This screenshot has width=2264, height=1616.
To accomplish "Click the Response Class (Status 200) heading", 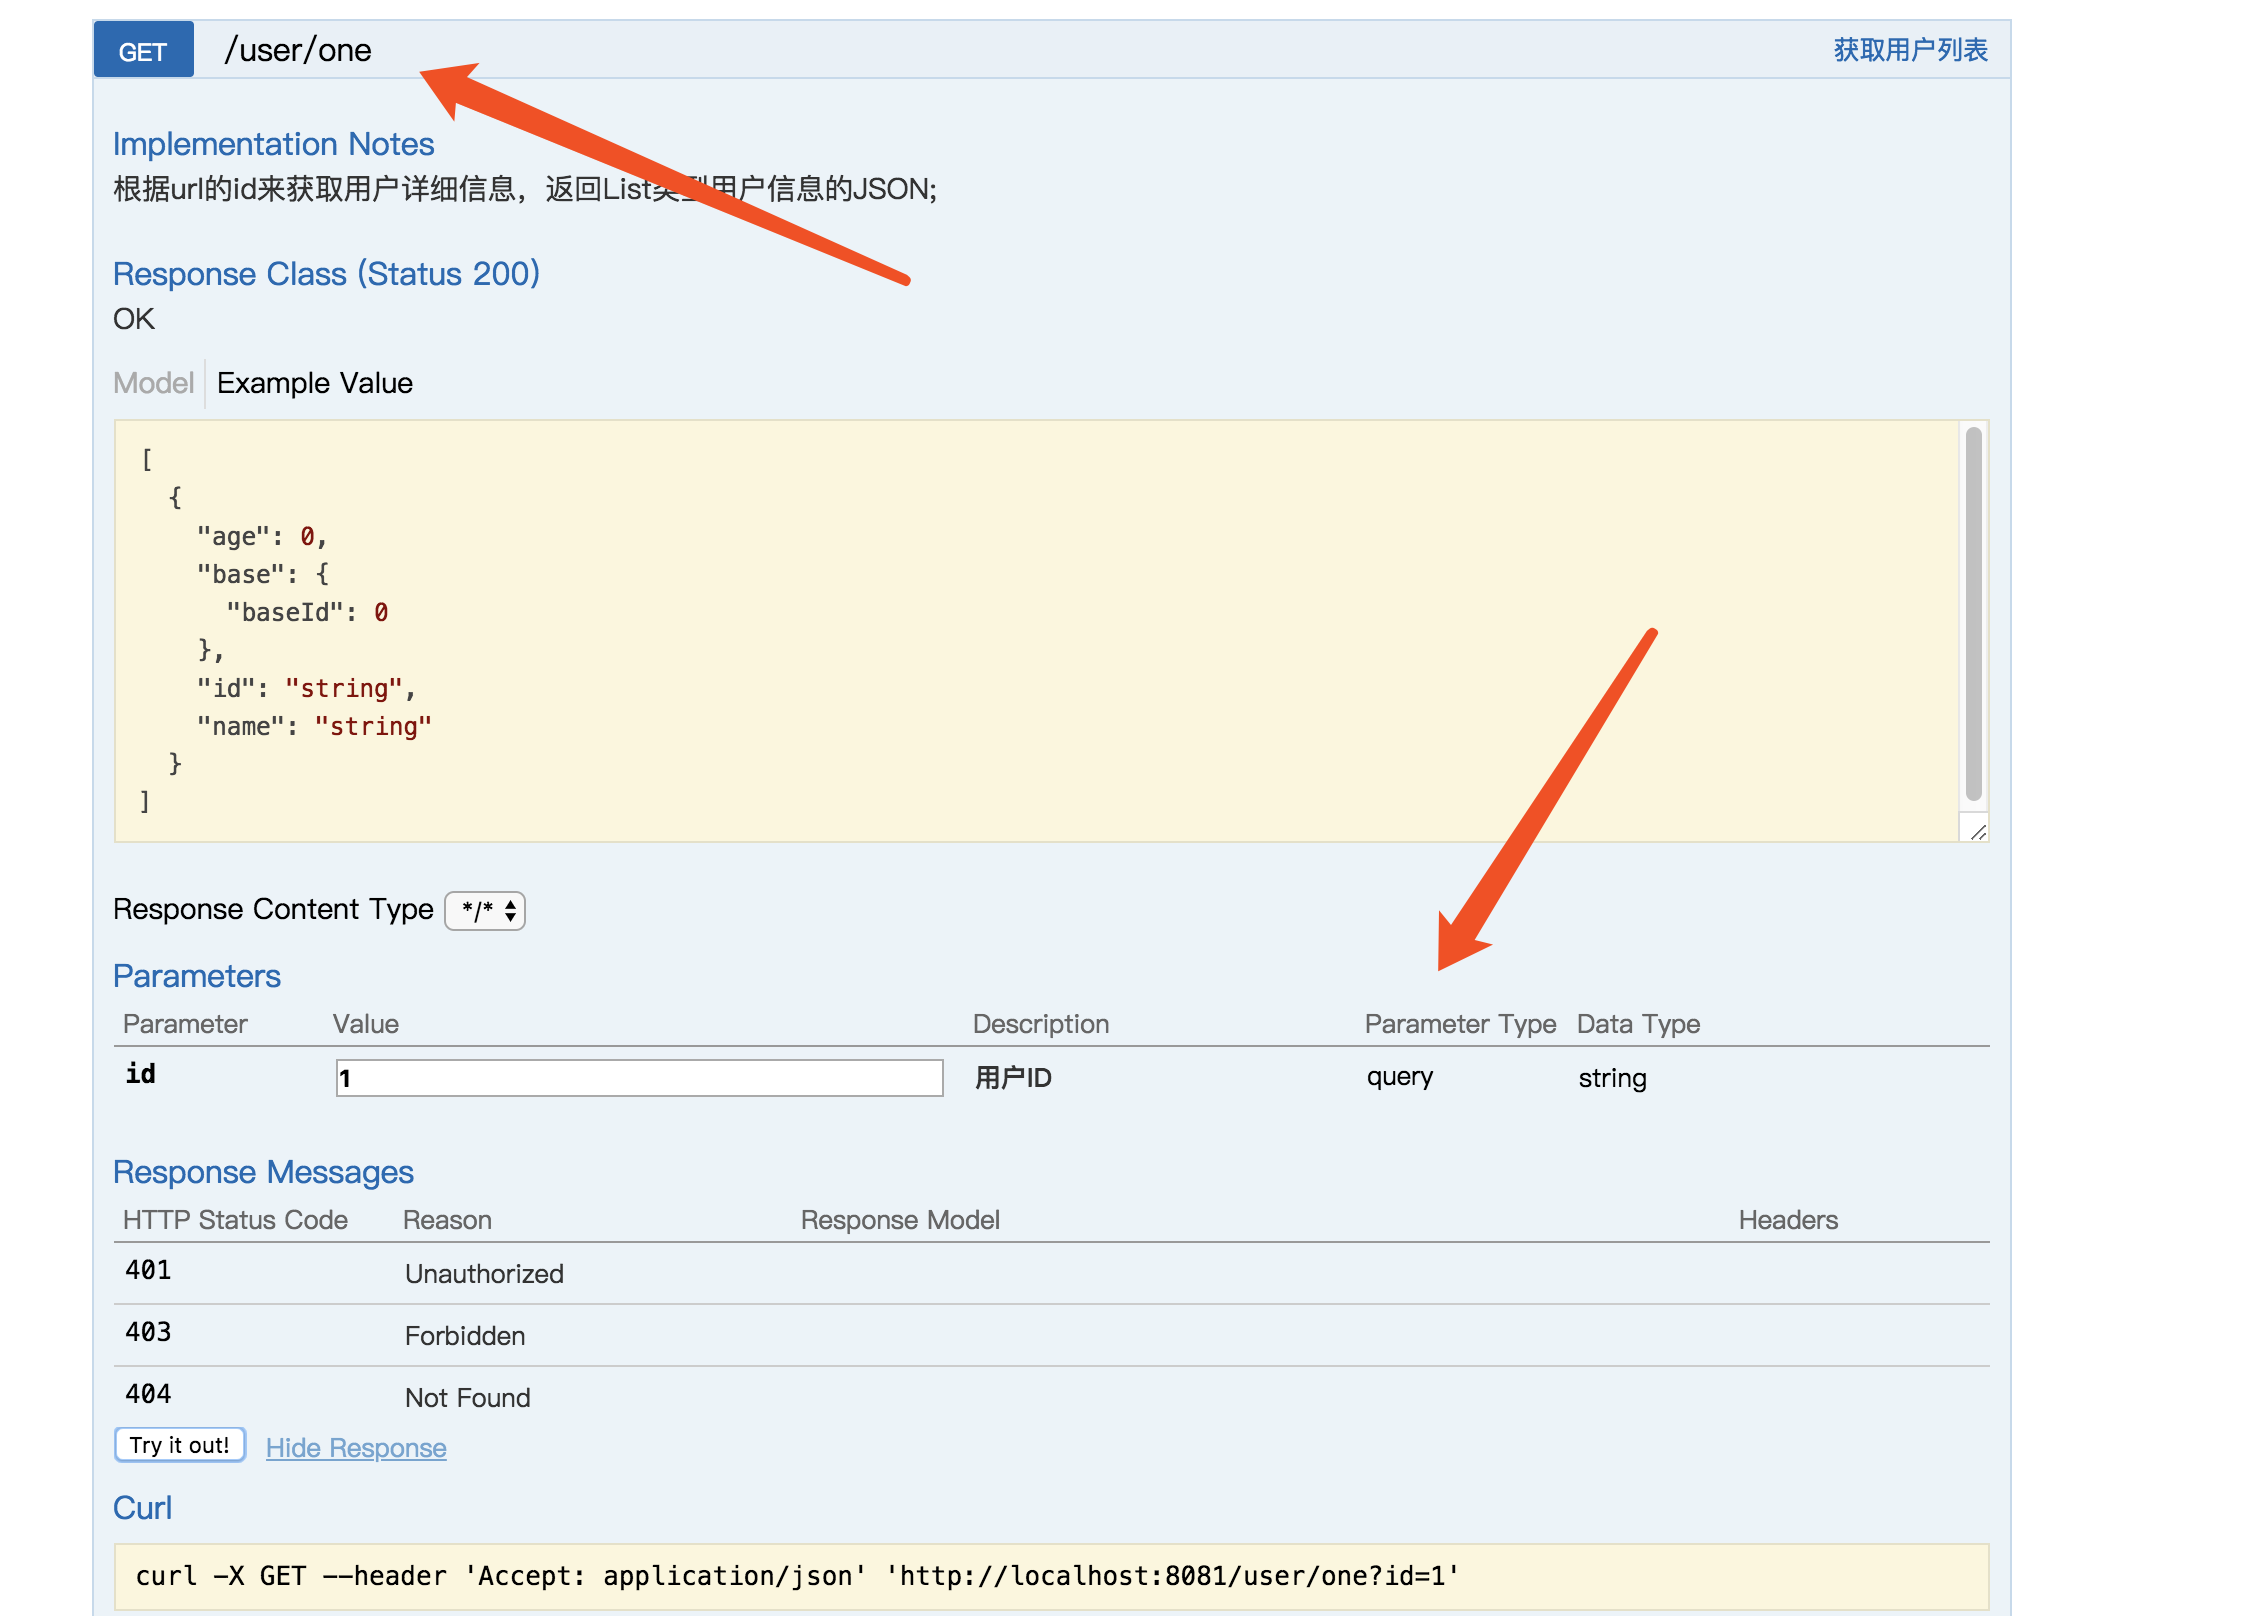I will point(326,273).
